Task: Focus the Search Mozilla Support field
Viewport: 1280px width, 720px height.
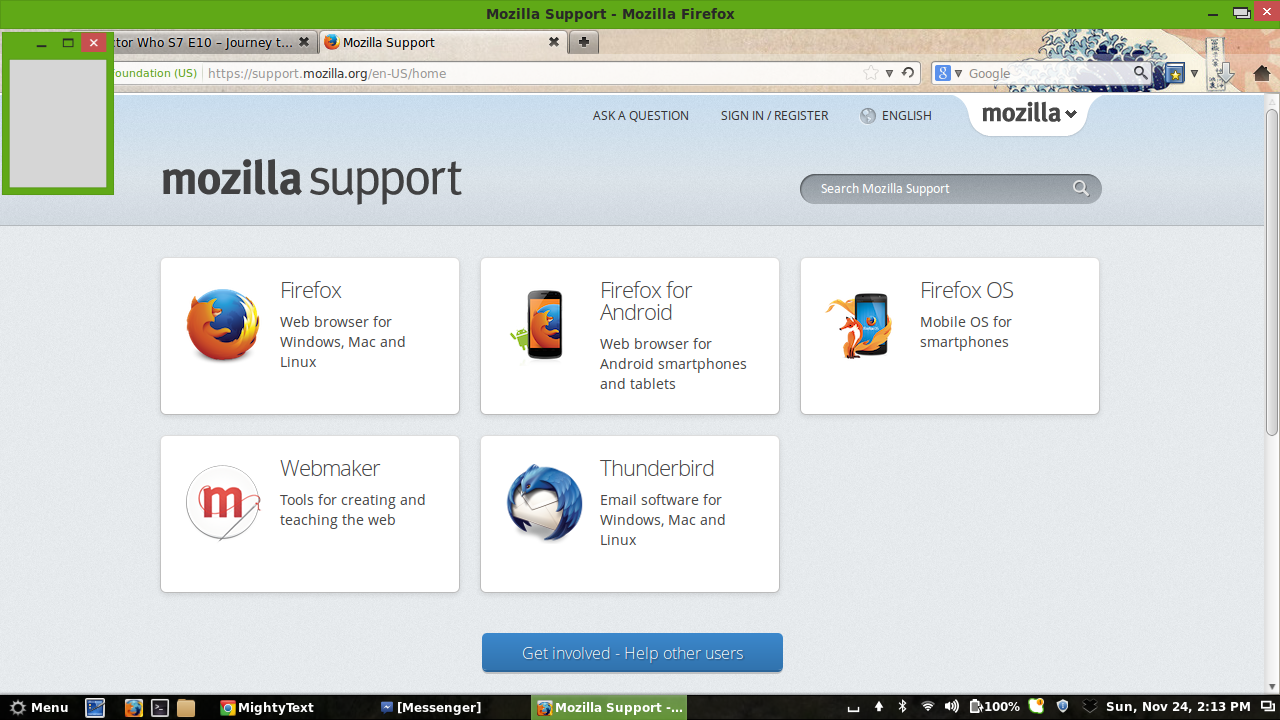Action: 950,188
